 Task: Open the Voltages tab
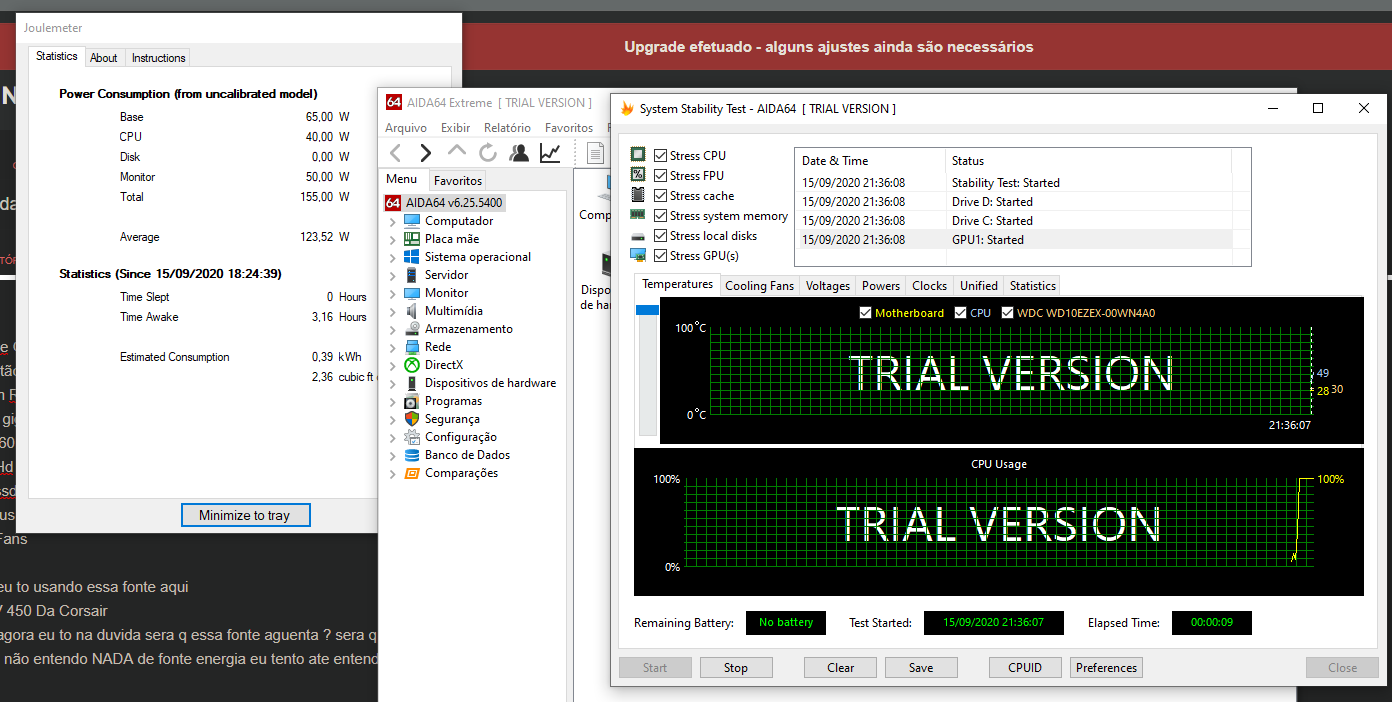click(x=828, y=286)
